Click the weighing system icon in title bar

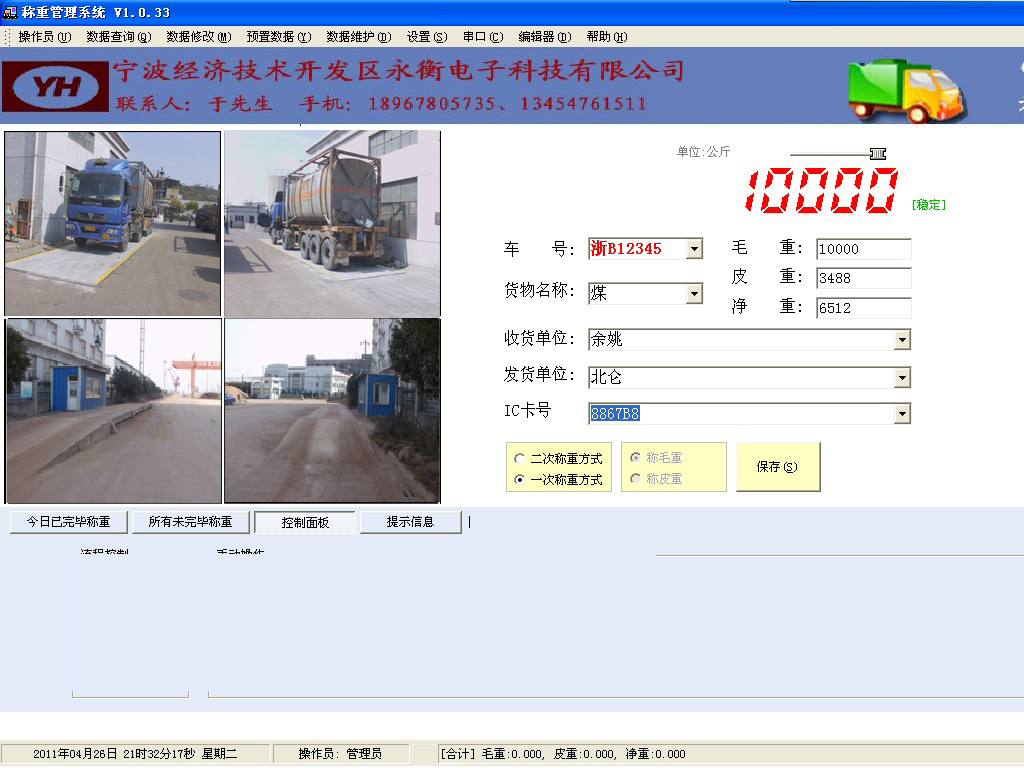click(x=8, y=10)
